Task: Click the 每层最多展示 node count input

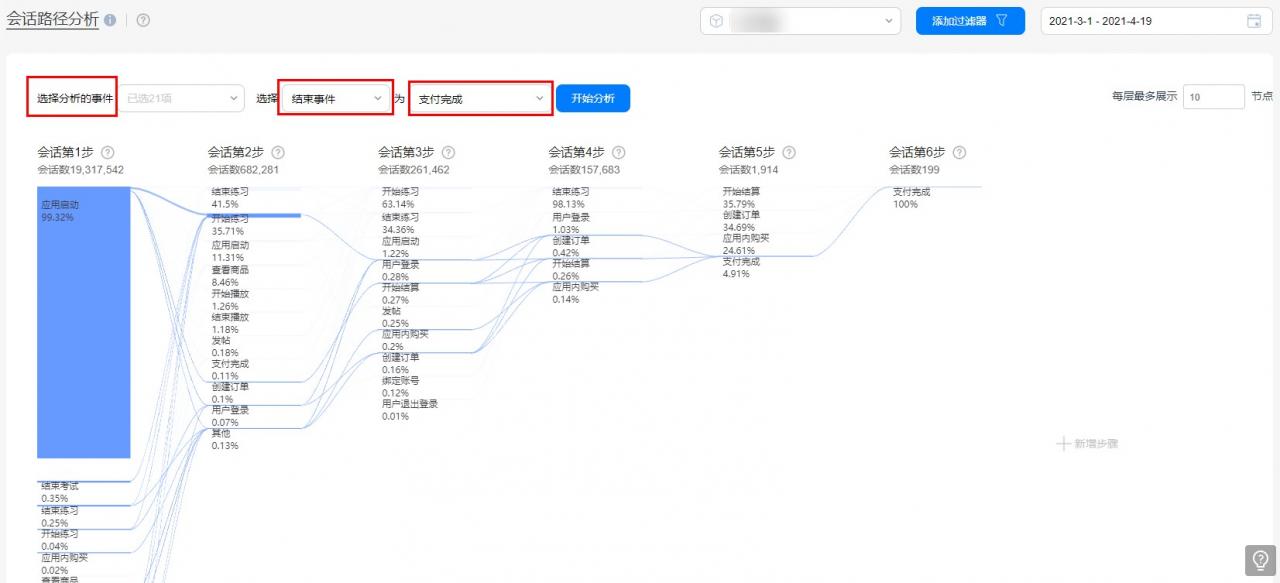Action: click(1213, 96)
